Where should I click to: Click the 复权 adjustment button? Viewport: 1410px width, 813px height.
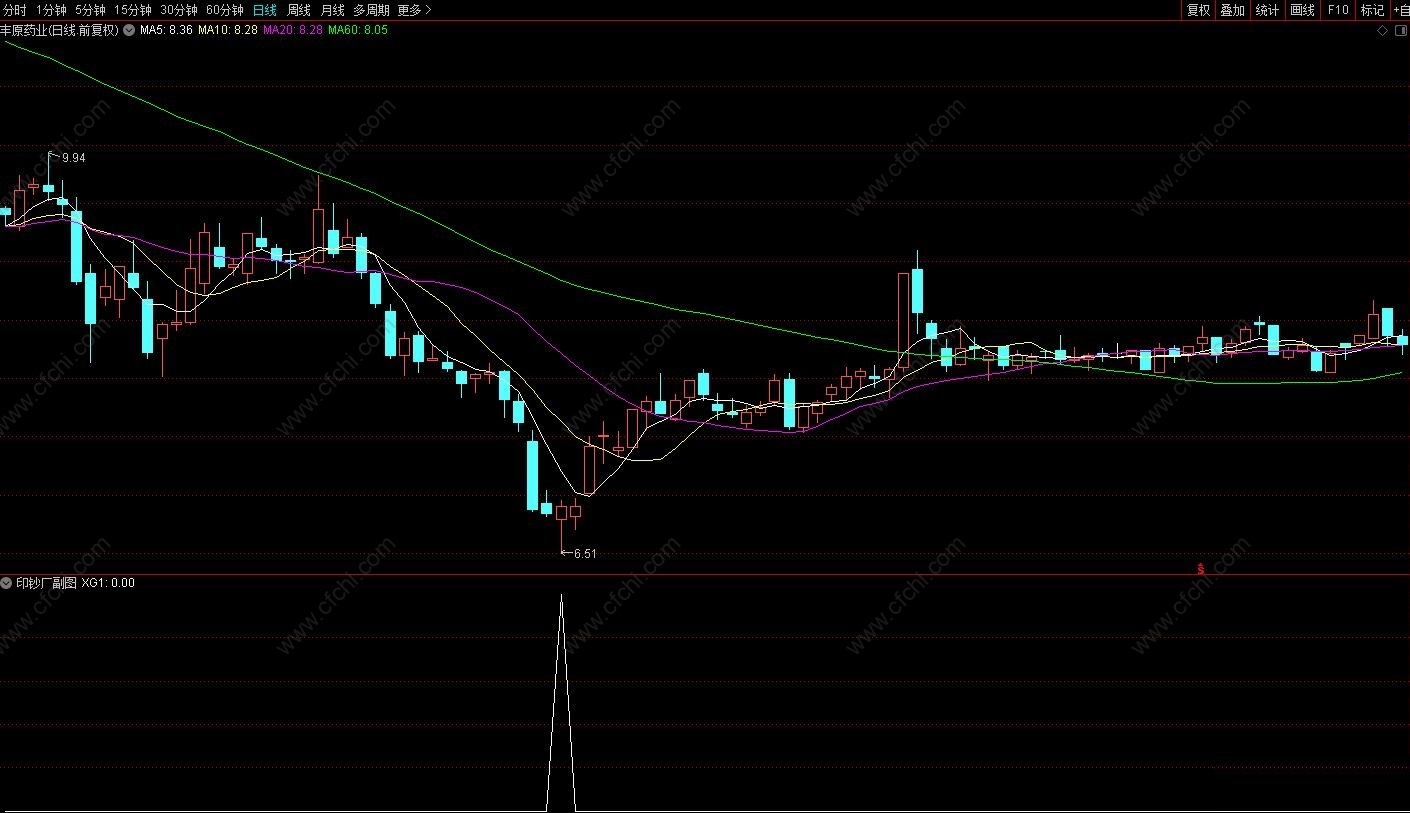pyautogui.click(x=1198, y=10)
